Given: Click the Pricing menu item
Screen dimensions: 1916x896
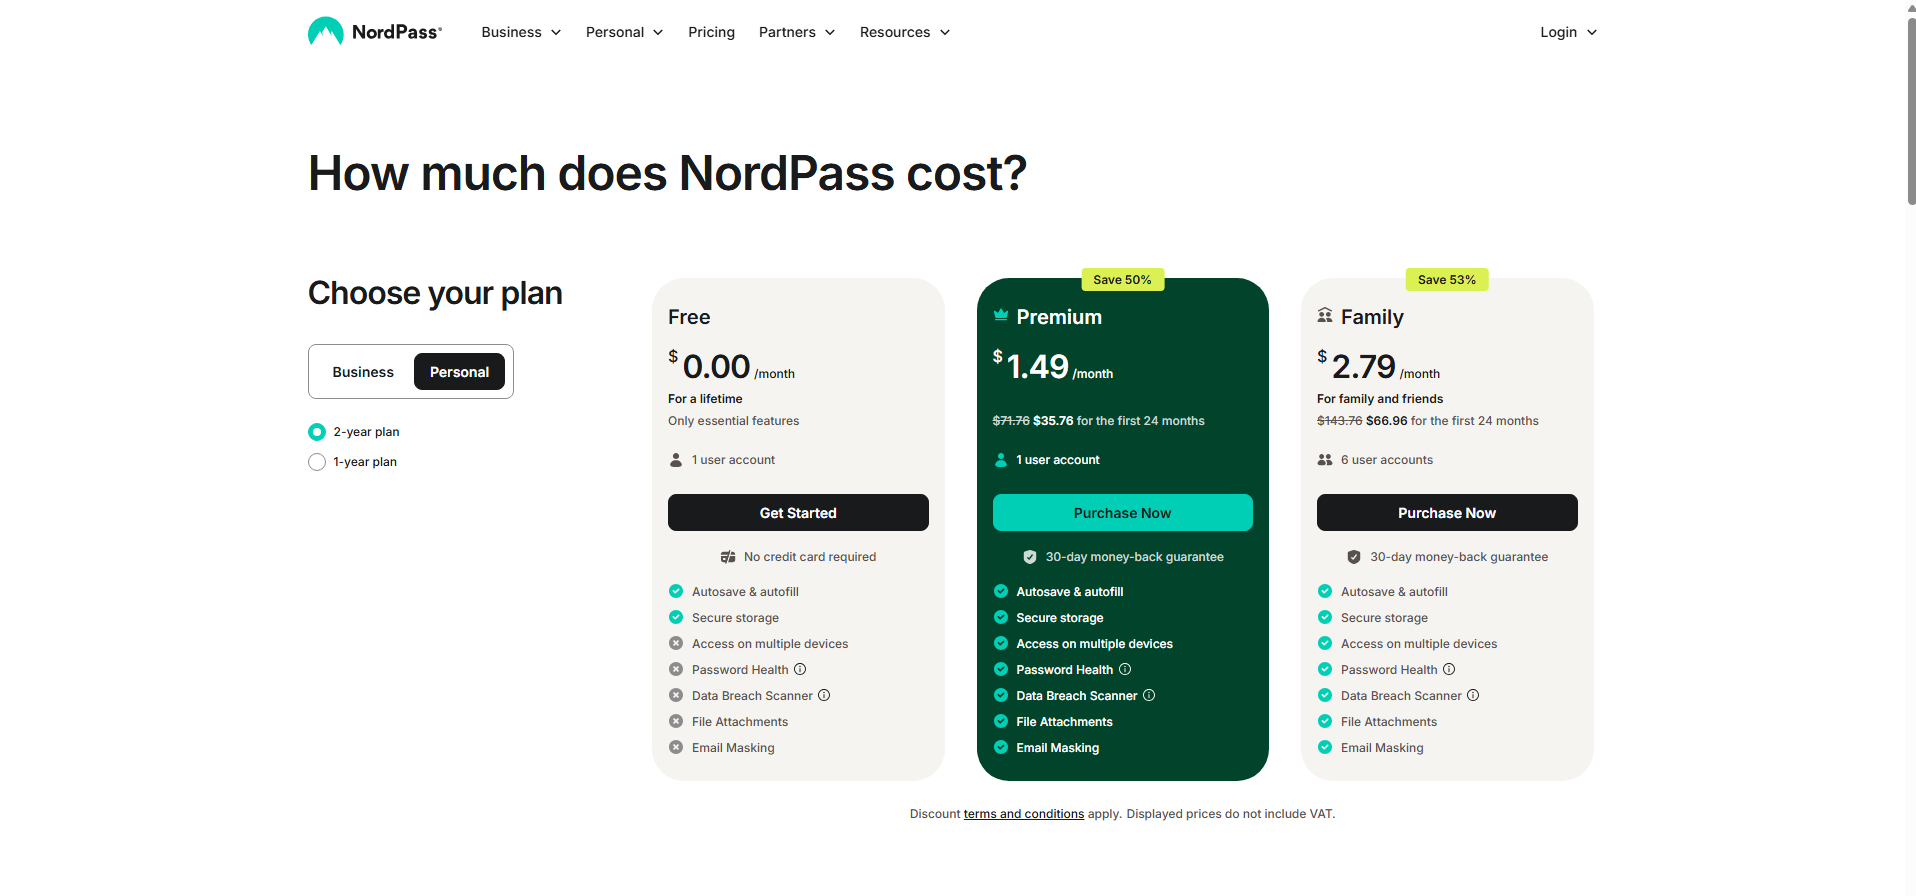Looking at the screenshot, I should tap(710, 31).
